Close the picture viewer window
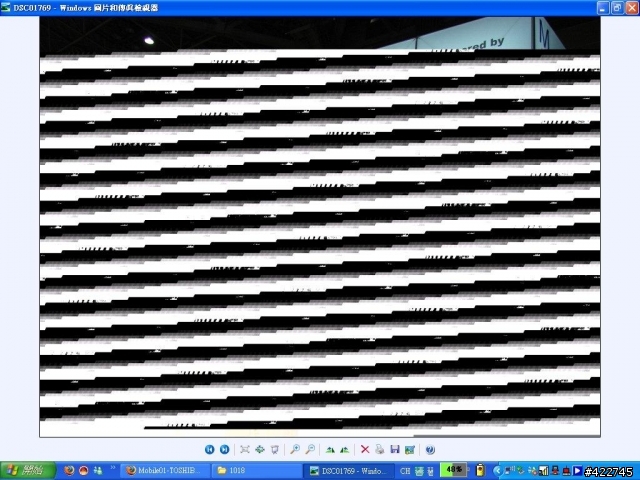The image size is (640, 480). click(x=632, y=8)
